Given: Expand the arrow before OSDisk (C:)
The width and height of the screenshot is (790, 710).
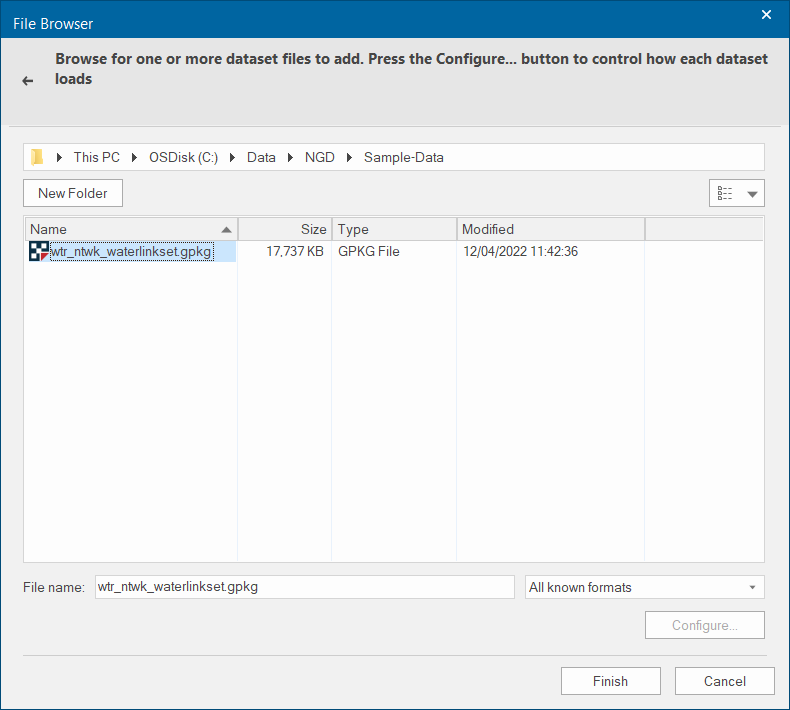Looking at the screenshot, I should coord(135,158).
